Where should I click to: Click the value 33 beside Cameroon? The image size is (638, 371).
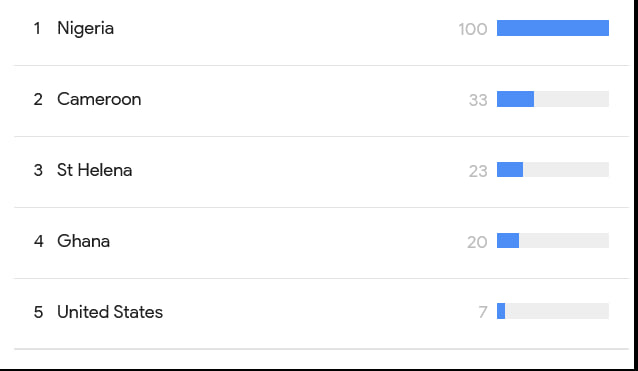tap(478, 100)
